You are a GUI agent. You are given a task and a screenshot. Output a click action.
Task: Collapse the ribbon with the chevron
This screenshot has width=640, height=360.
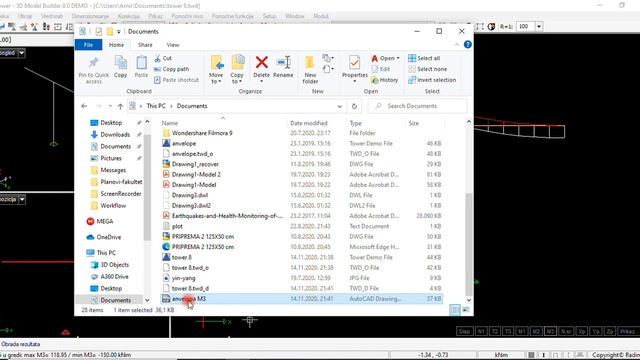coord(457,44)
